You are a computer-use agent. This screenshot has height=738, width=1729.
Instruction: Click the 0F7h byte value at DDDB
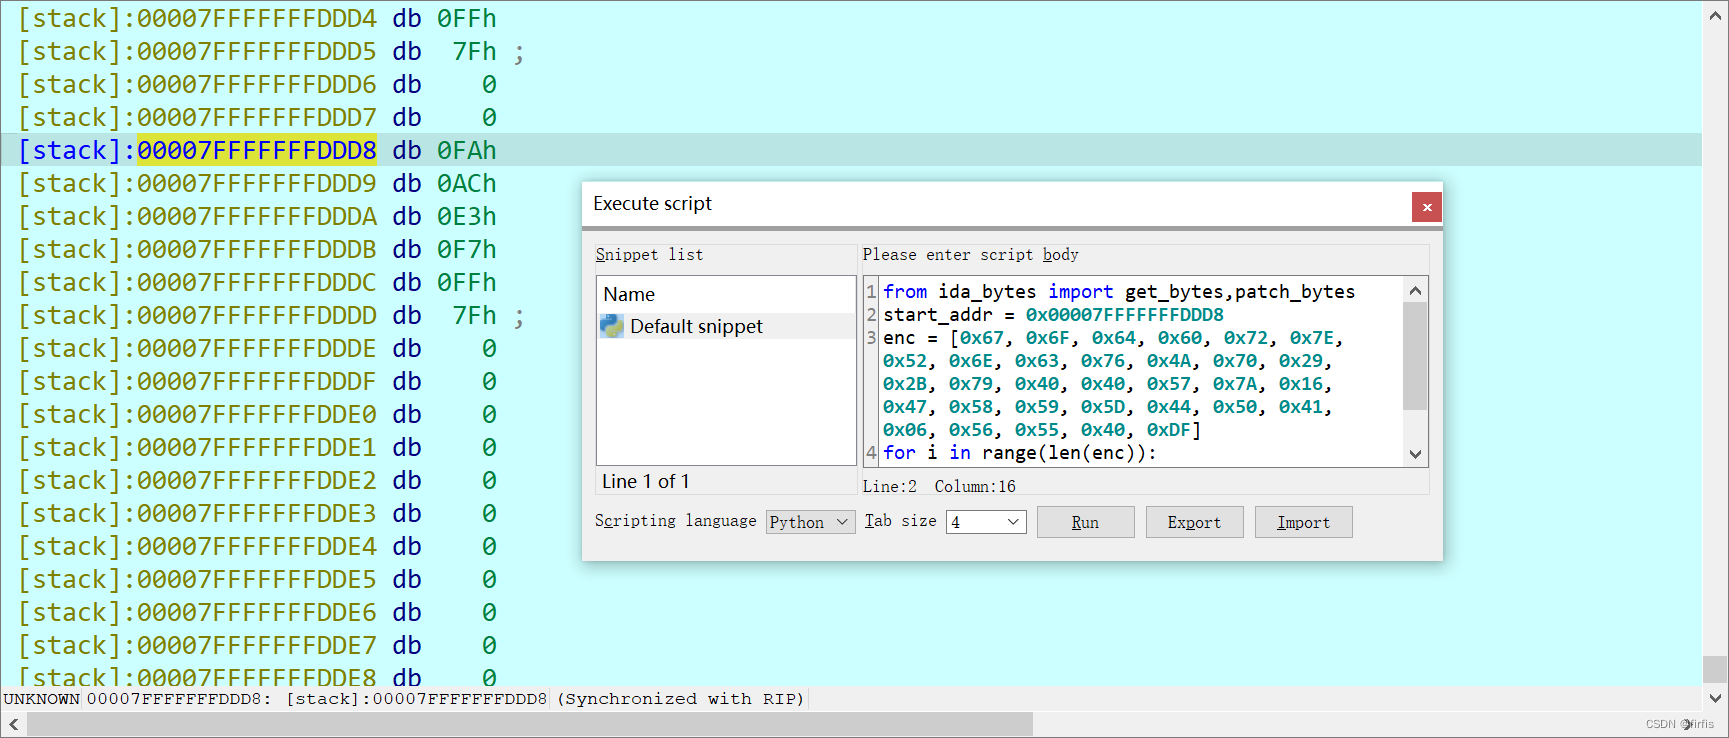coord(466,249)
